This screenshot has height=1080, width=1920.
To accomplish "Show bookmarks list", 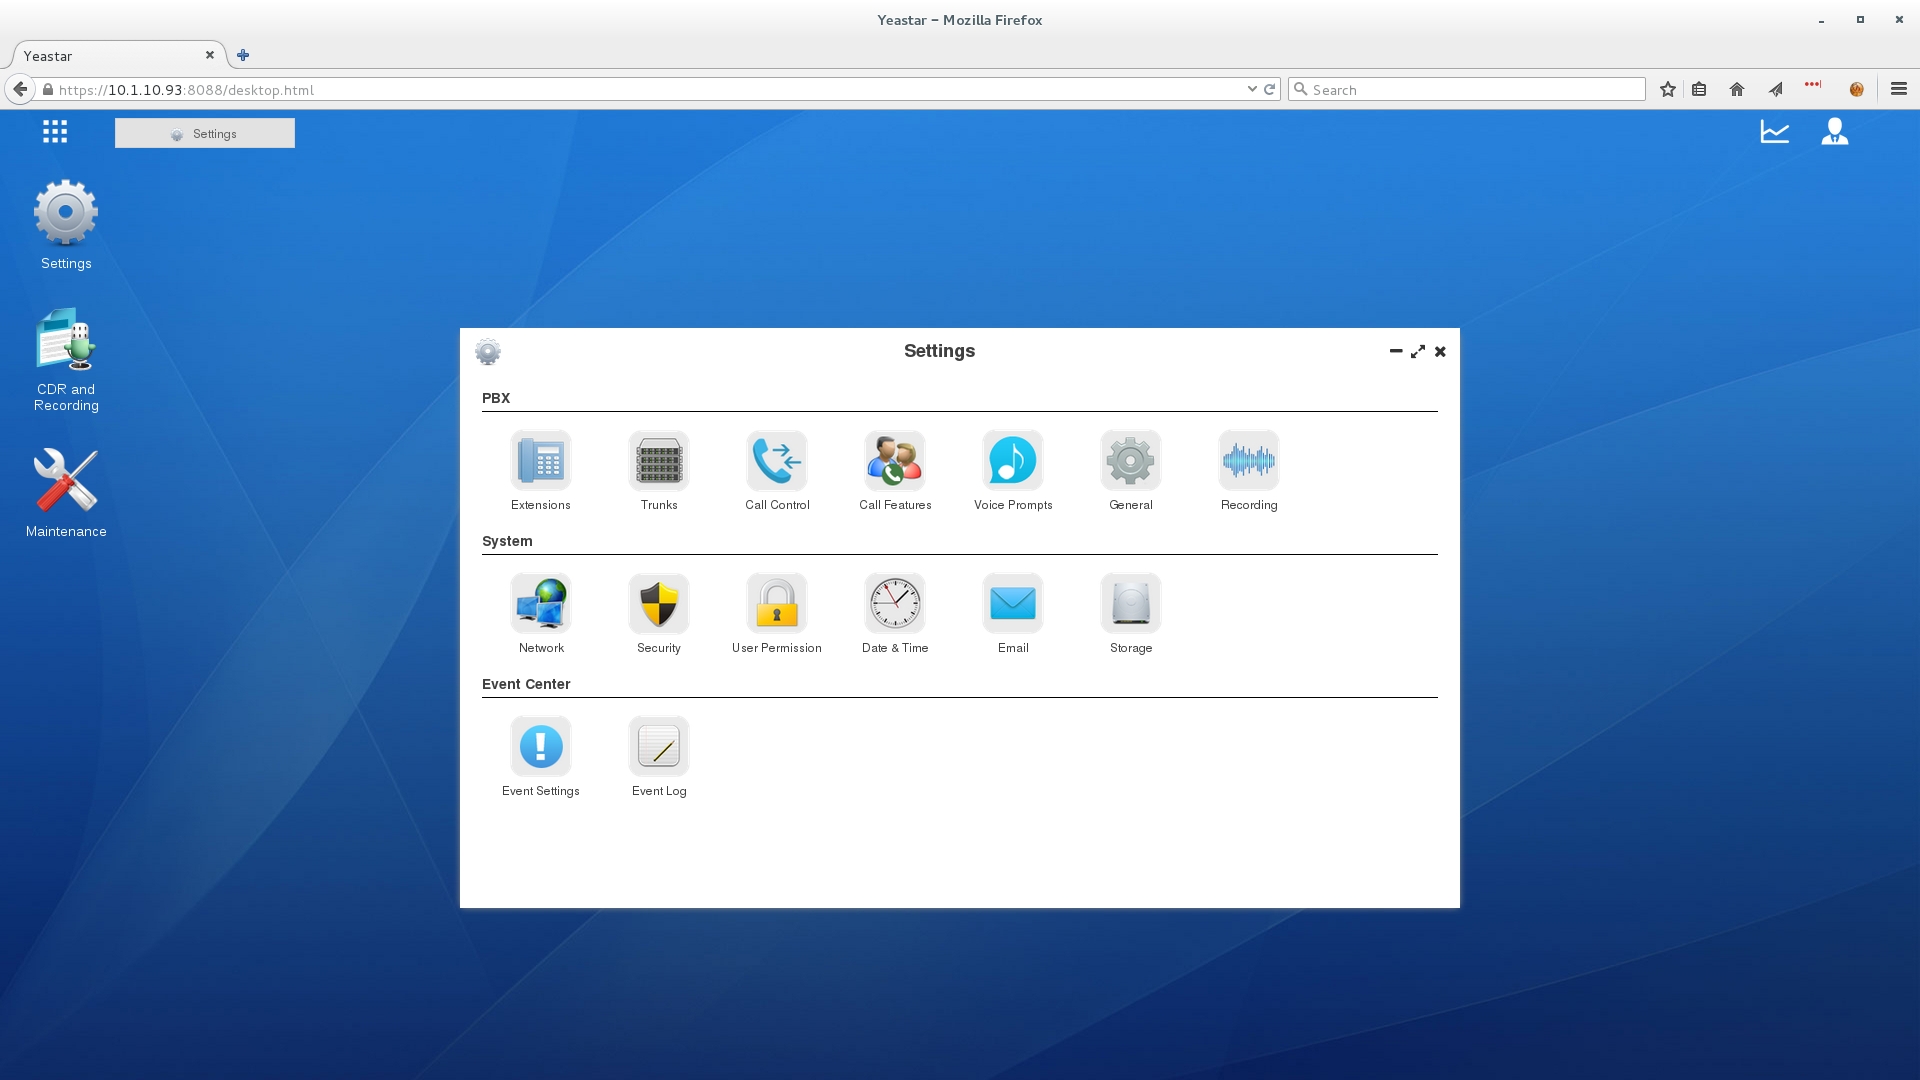I will pos(1699,89).
